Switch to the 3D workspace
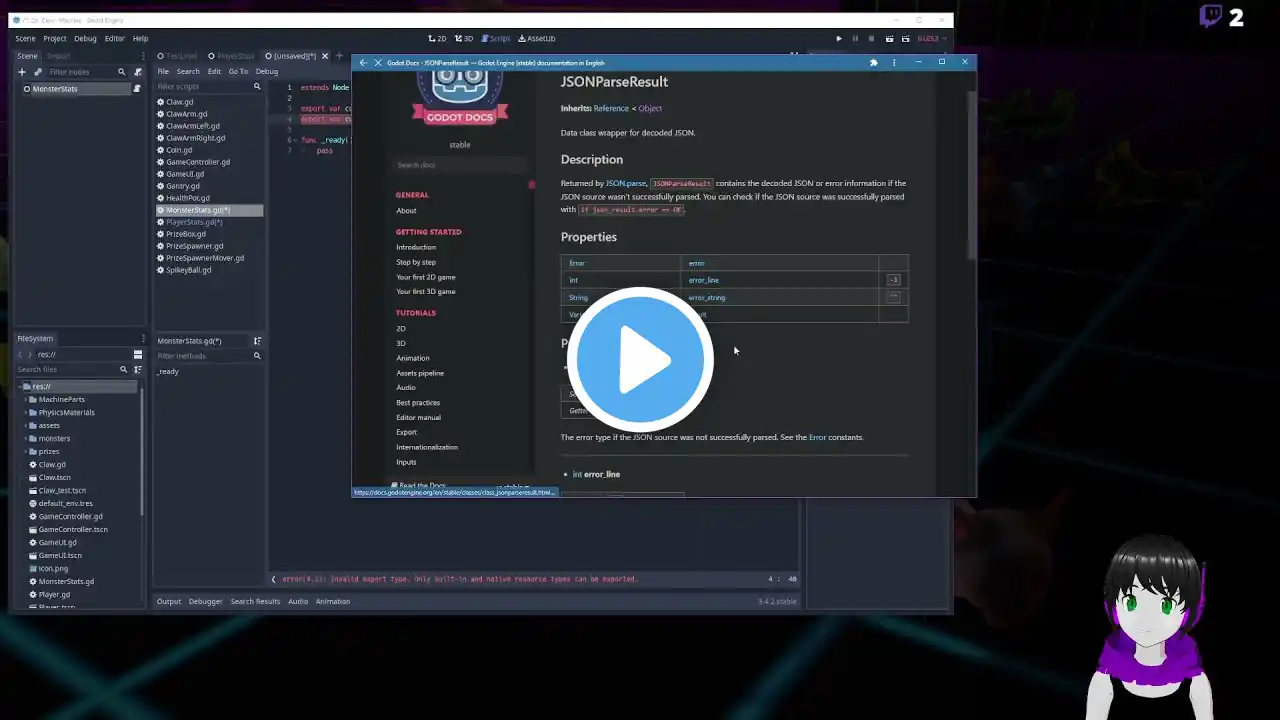Viewport: 1280px width, 720px height. point(463,38)
